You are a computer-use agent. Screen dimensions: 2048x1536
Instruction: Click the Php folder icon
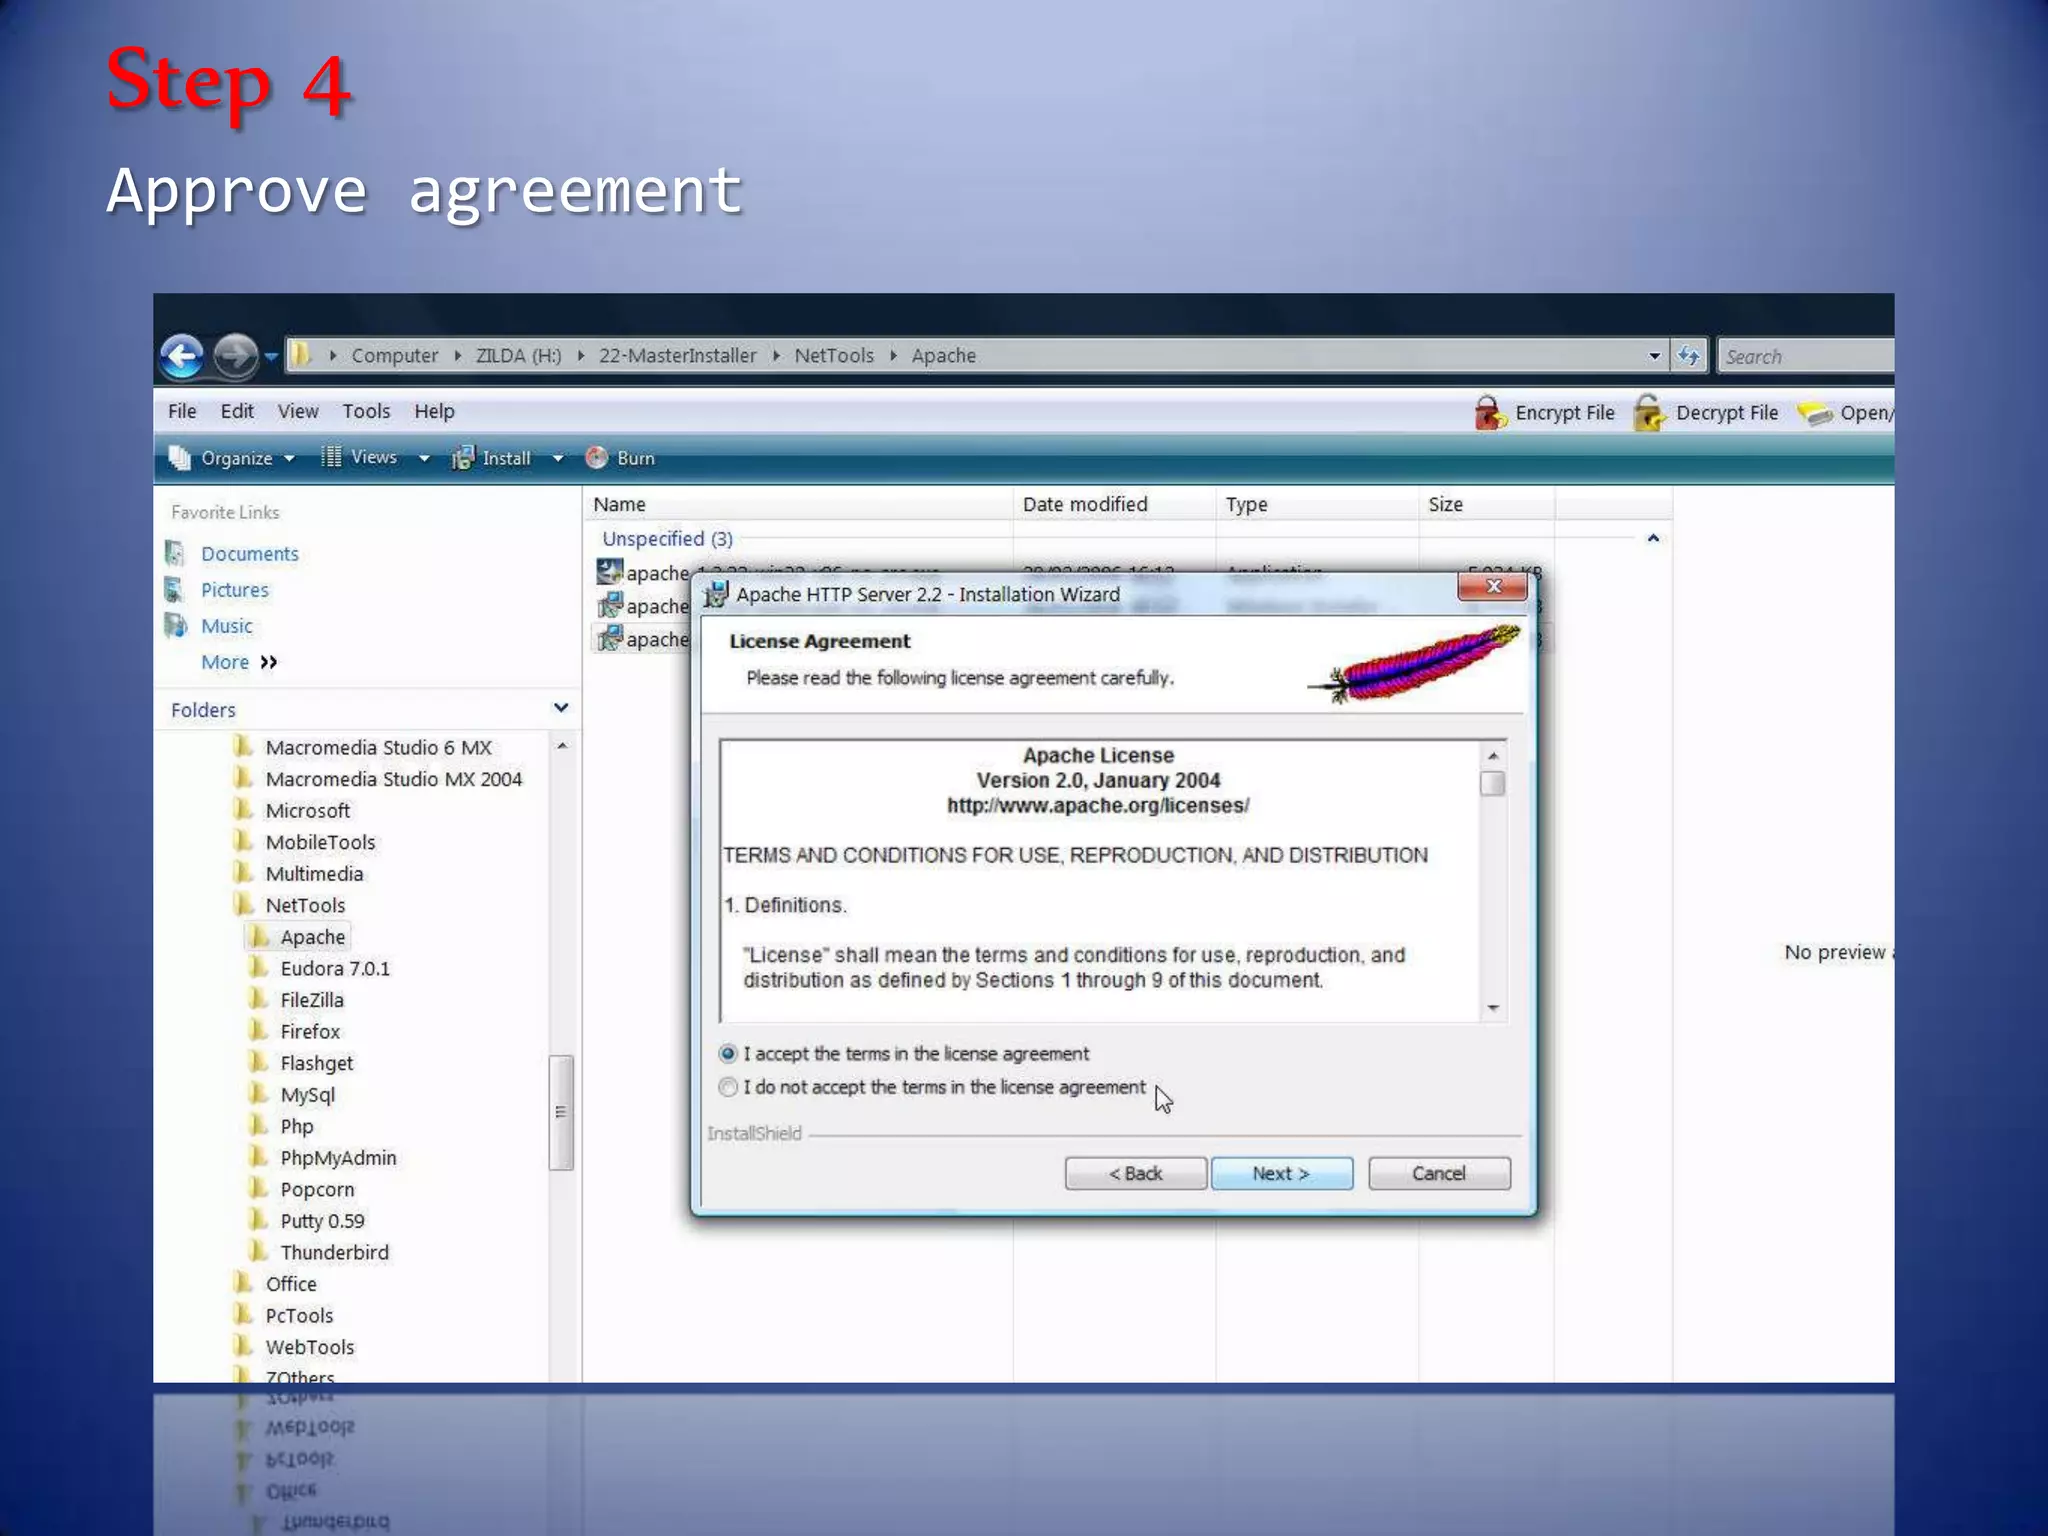point(259,1125)
